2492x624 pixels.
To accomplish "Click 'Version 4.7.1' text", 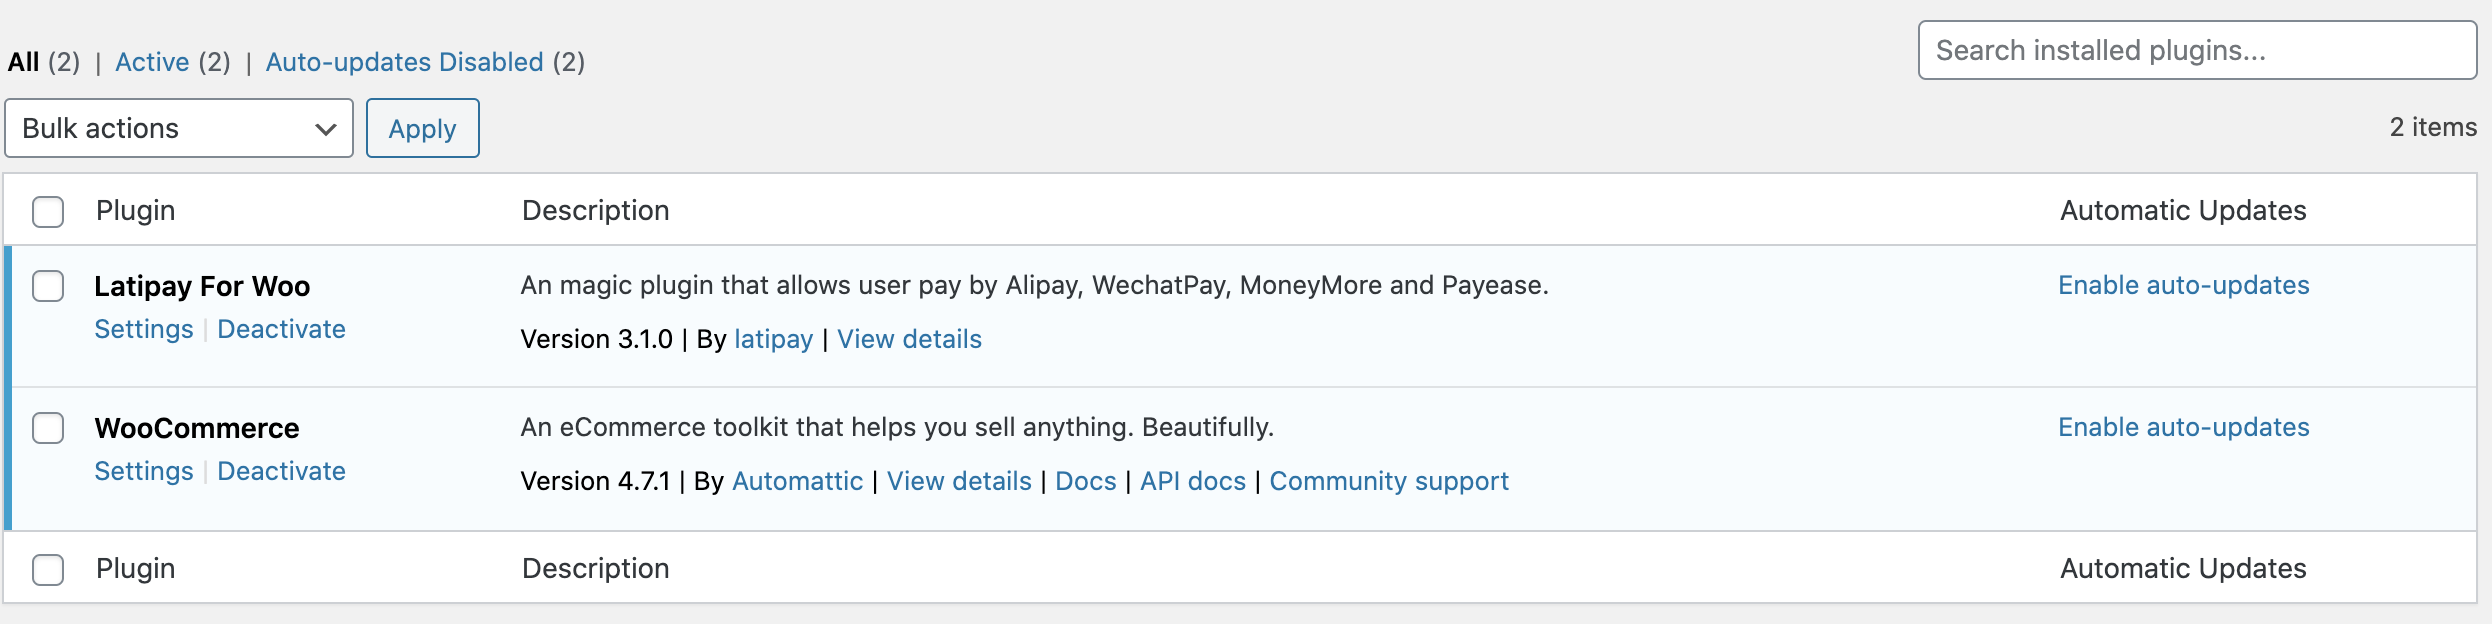I will point(596,481).
